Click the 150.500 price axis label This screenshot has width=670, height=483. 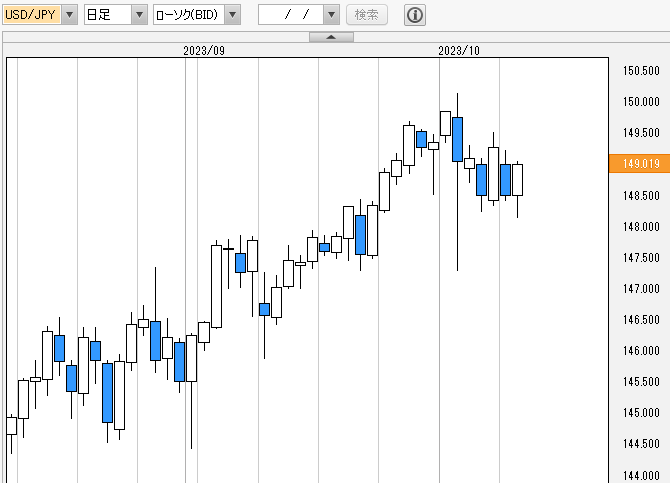pos(641,71)
